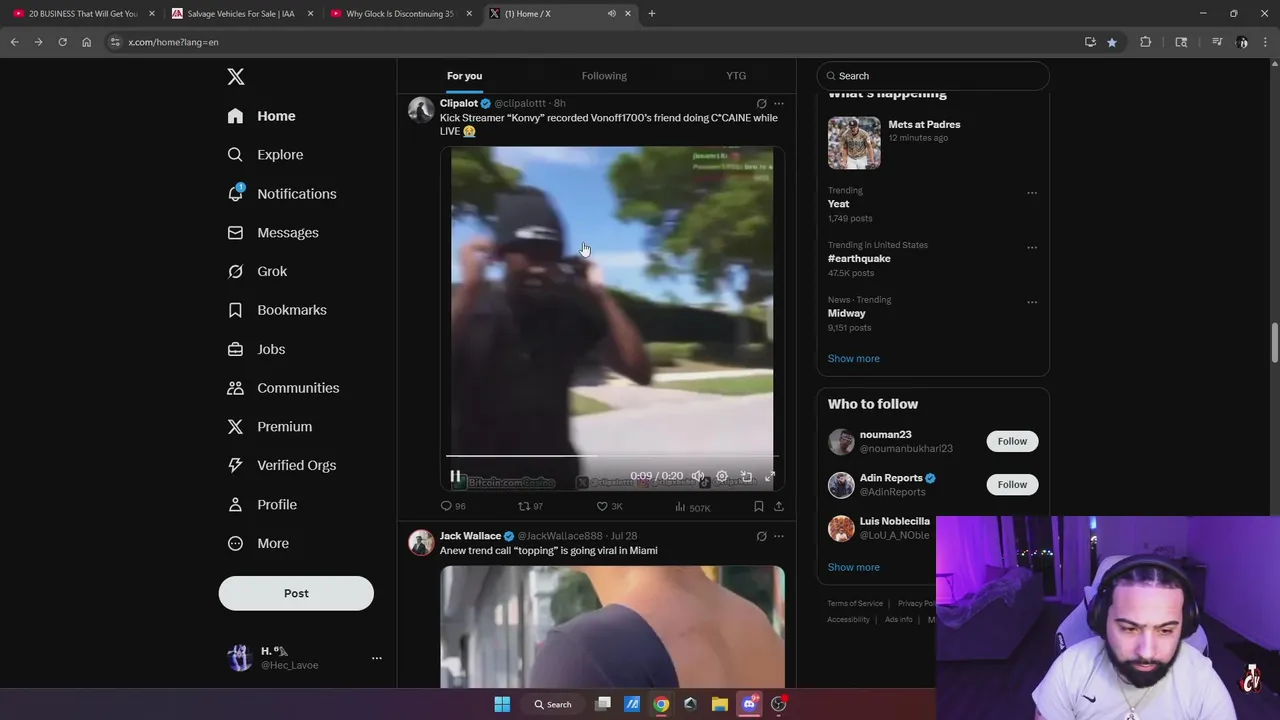Screen dimensions: 1280x720
Task: Repost the Clipalot post
Action: (530, 507)
